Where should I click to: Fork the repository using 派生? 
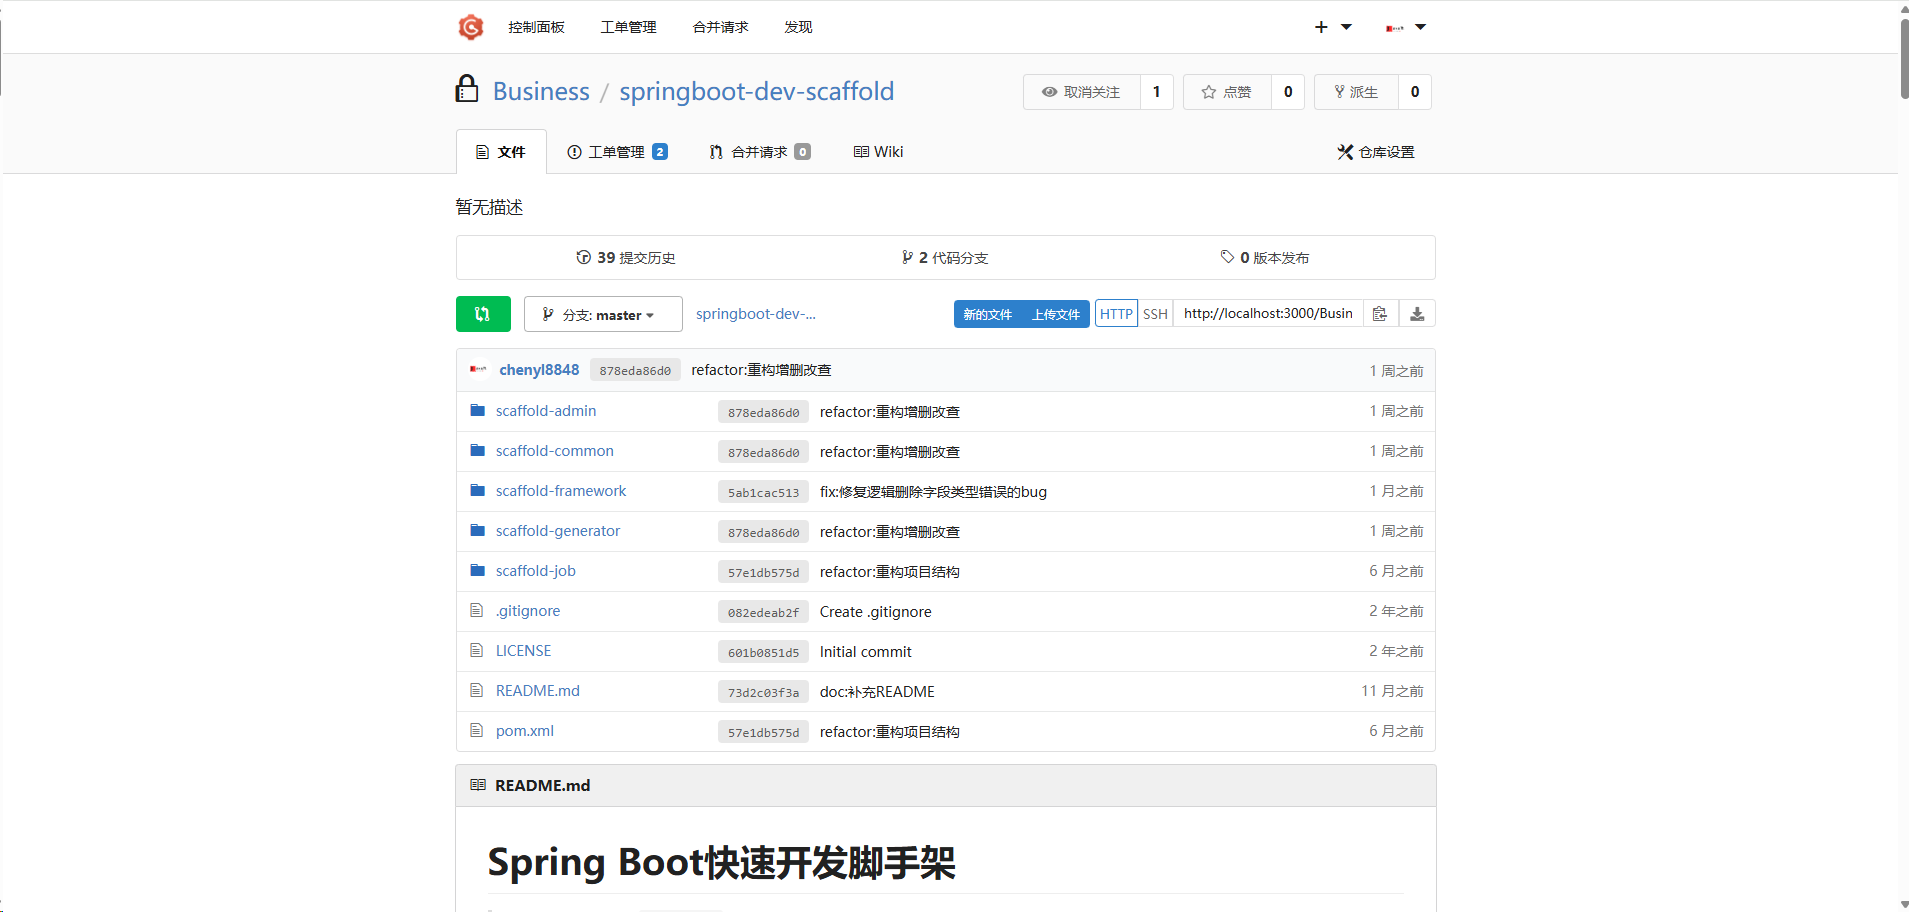tap(1356, 92)
